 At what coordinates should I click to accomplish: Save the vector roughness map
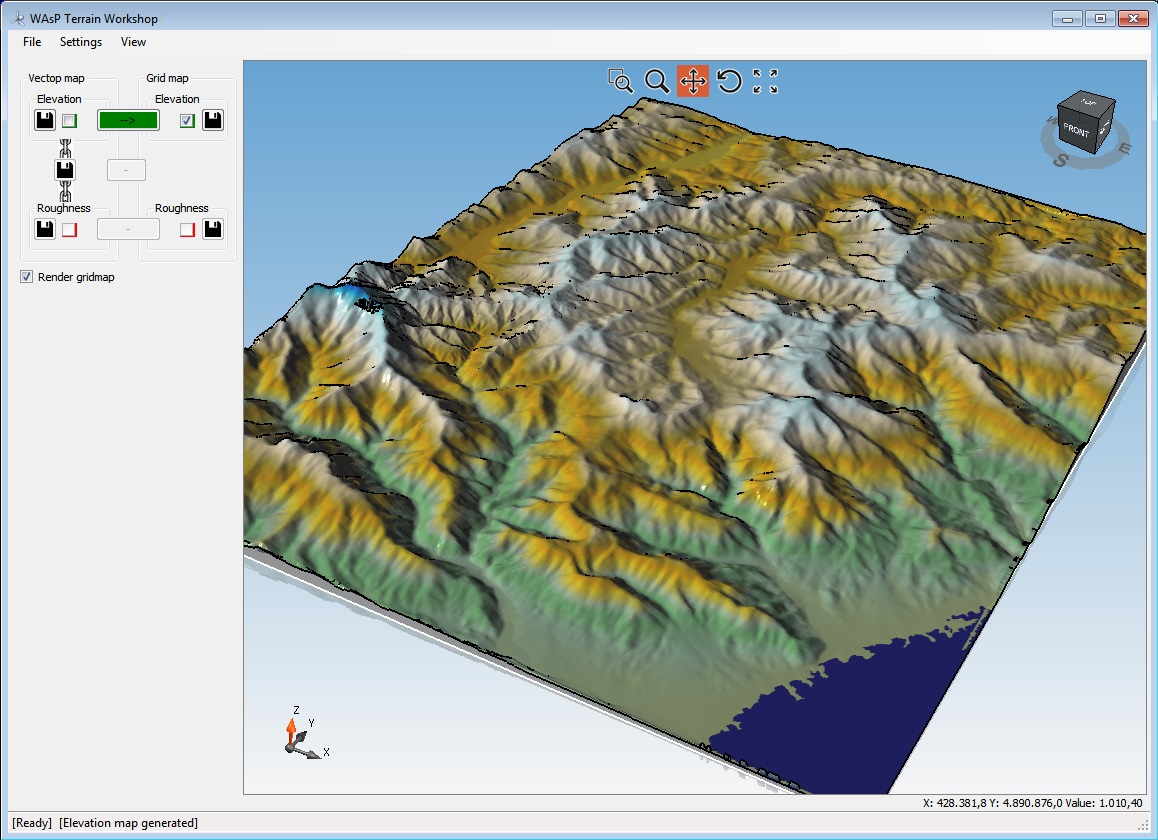tap(45, 229)
